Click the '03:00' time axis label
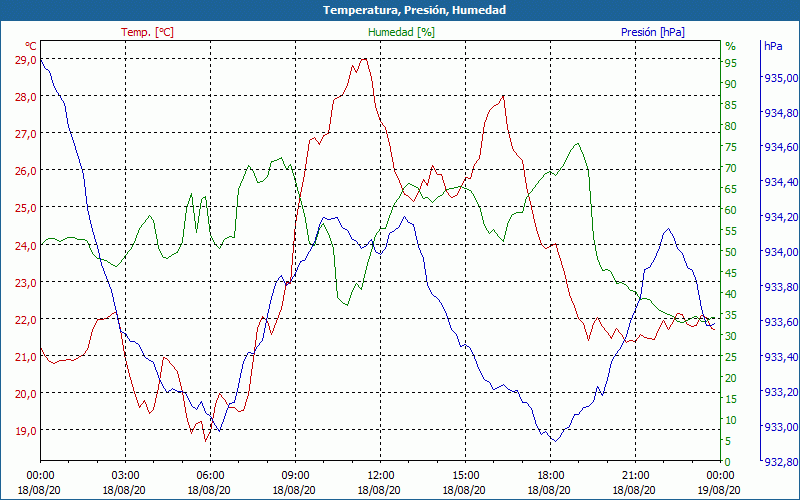800x500 pixels. 126,476
